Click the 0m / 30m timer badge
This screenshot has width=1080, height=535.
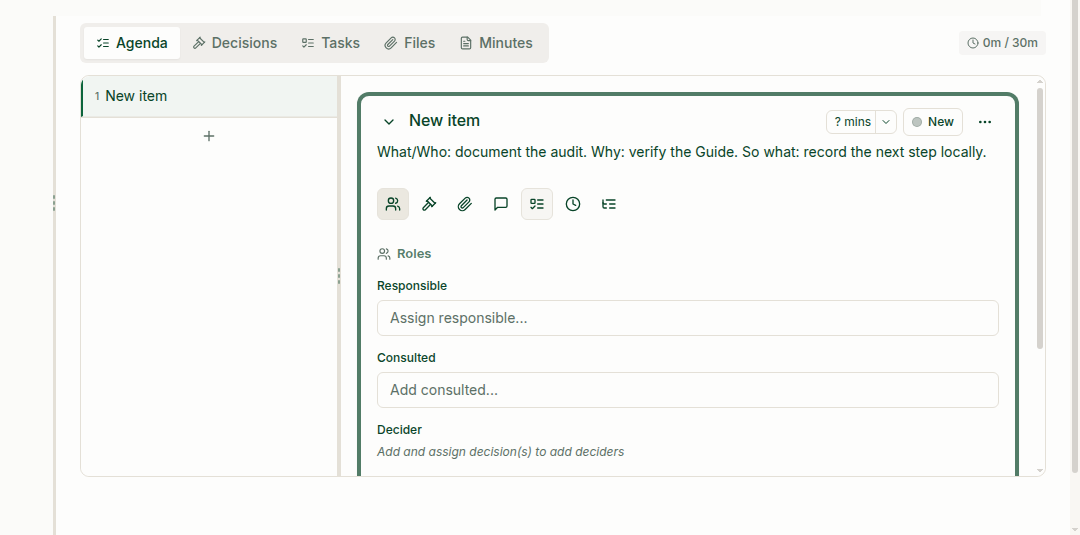coord(1002,43)
